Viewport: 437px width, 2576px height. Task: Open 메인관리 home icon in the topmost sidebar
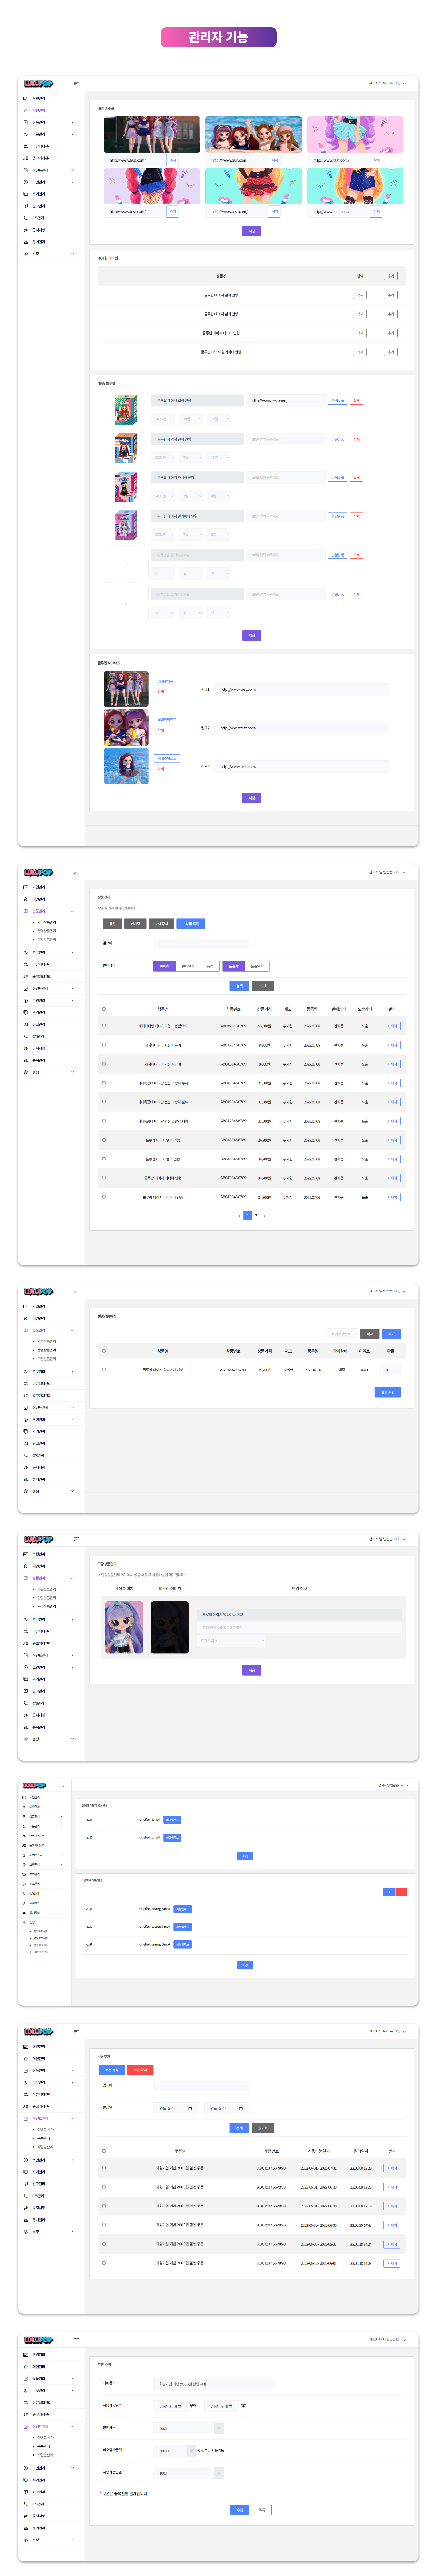pos(26,110)
